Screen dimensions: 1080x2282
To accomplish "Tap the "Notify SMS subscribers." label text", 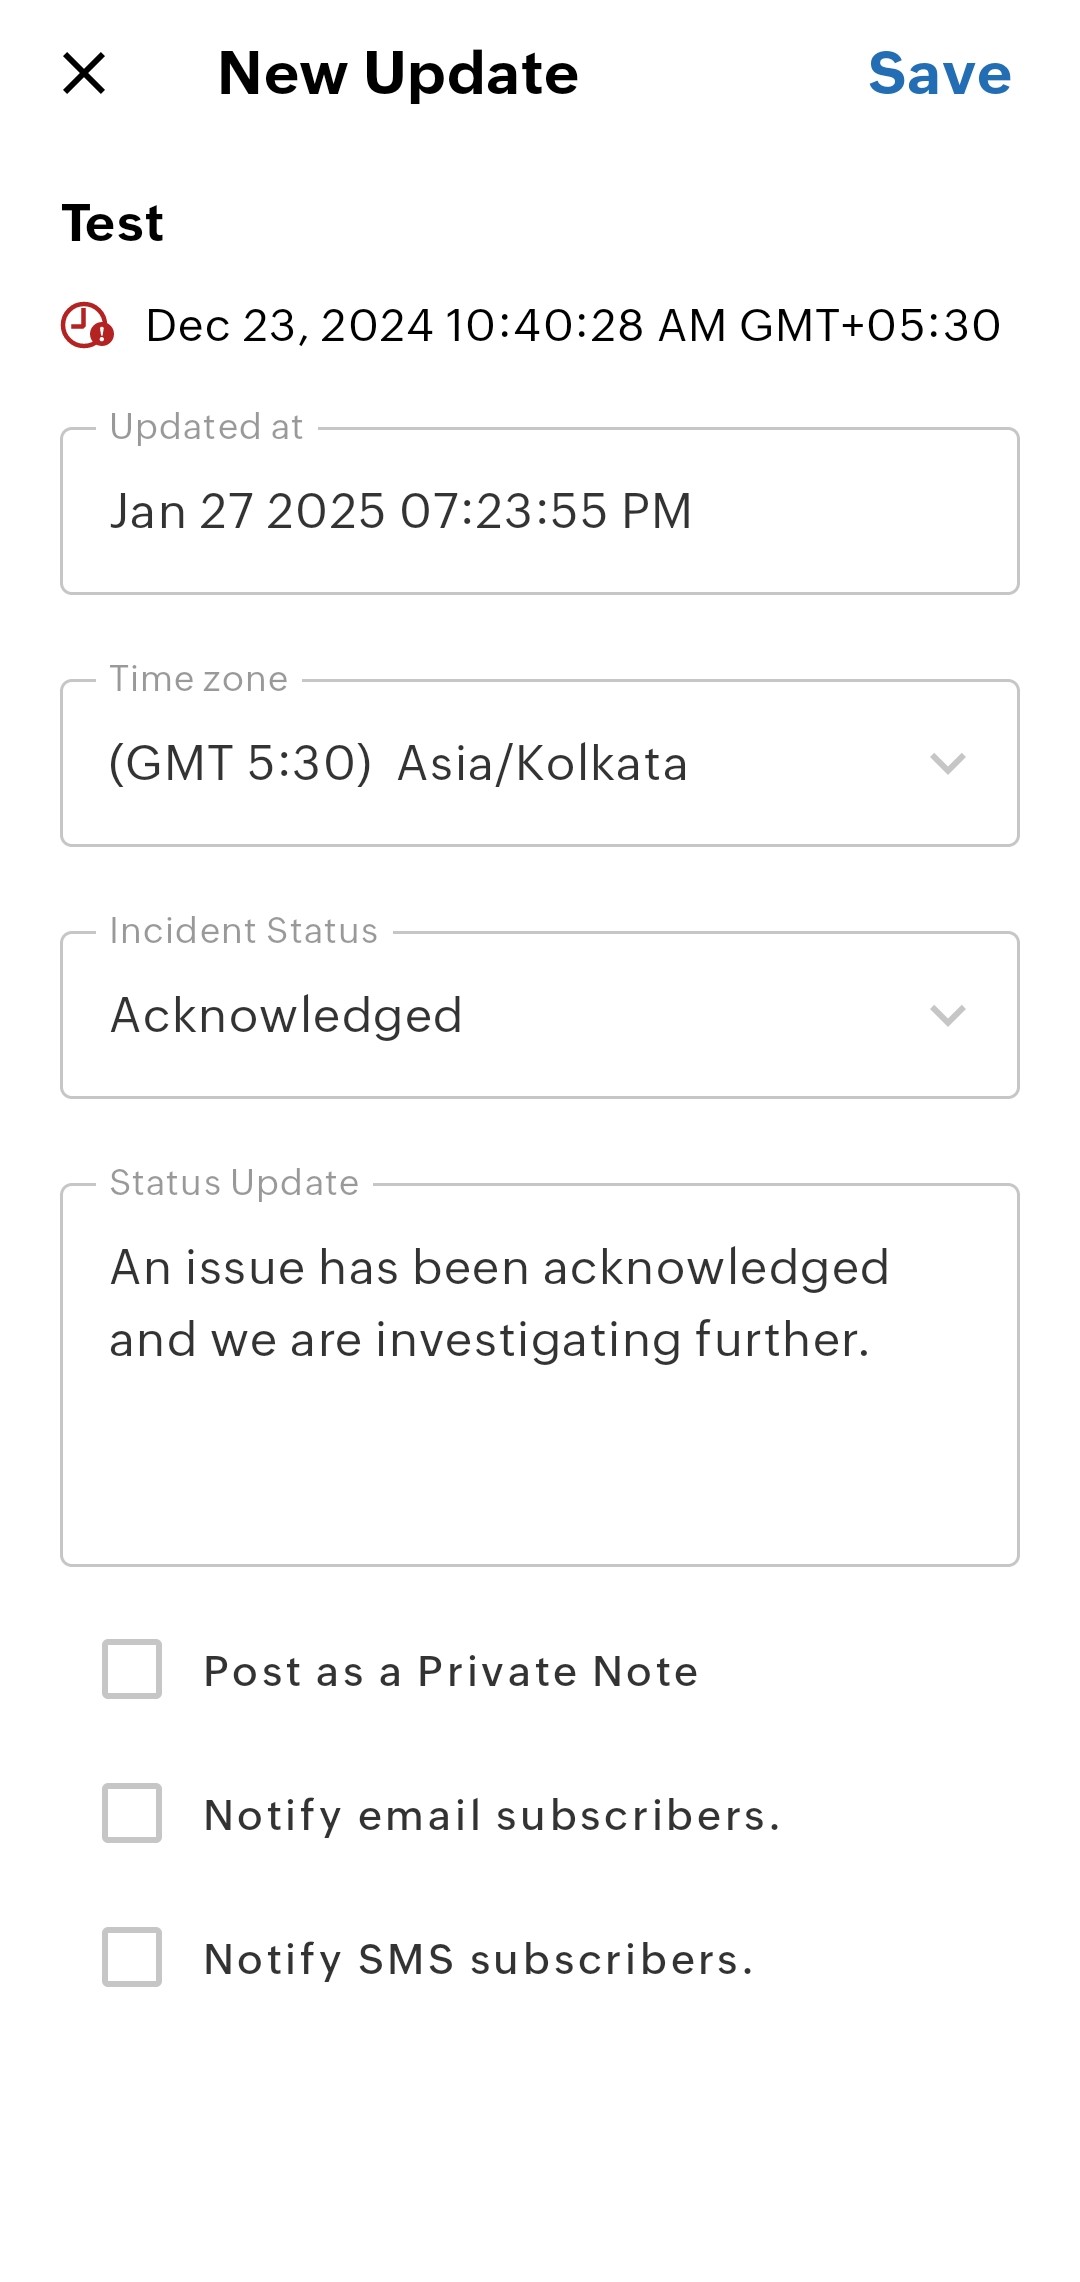I will click(x=478, y=1959).
